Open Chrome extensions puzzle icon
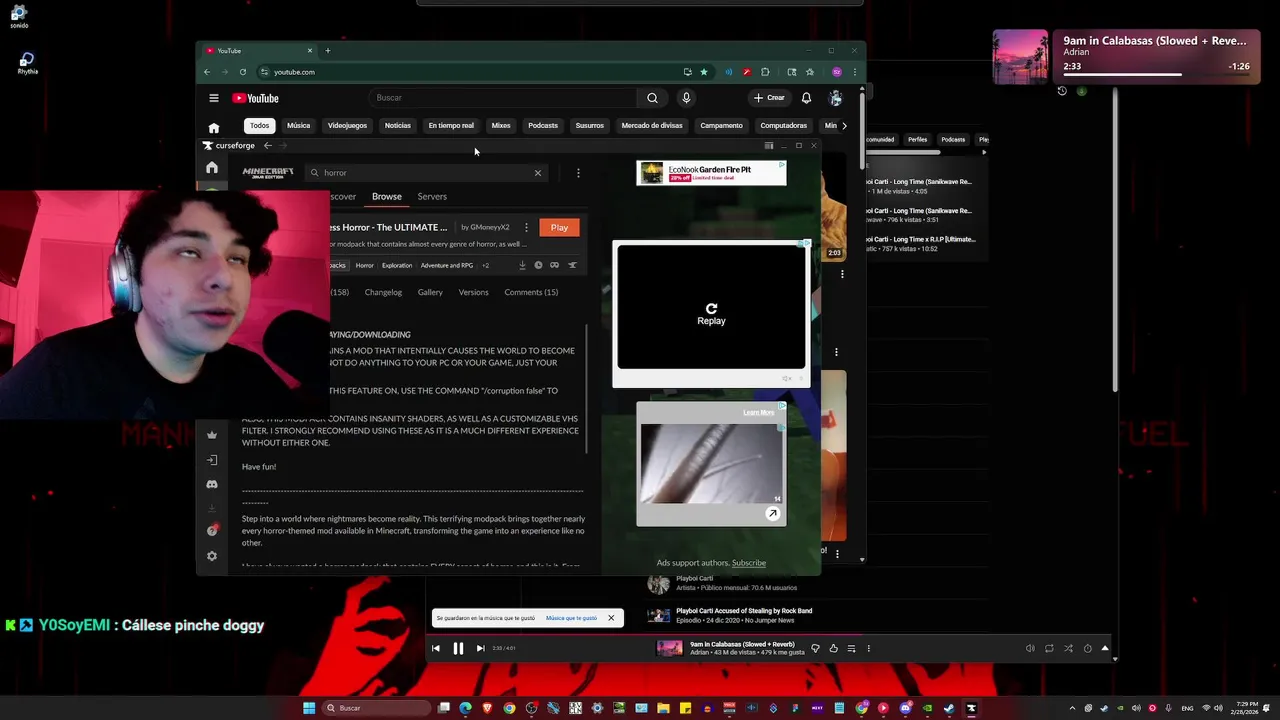Screen dimensions: 1280x720 [x=765, y=72]
